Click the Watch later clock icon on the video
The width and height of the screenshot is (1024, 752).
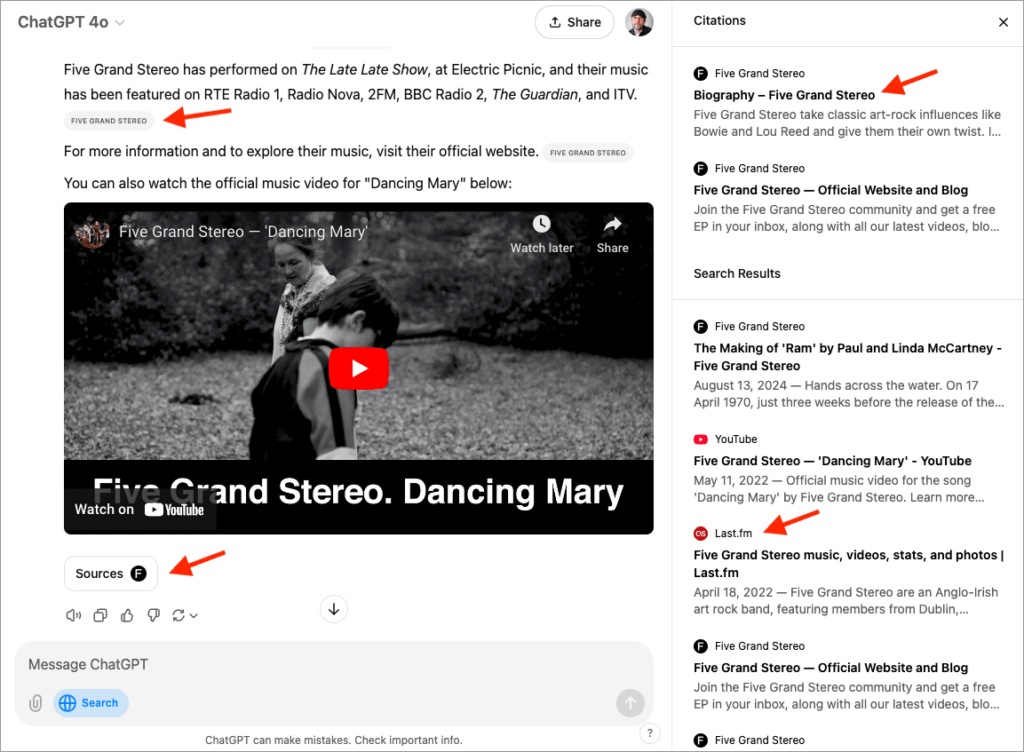tap(541, 224)
